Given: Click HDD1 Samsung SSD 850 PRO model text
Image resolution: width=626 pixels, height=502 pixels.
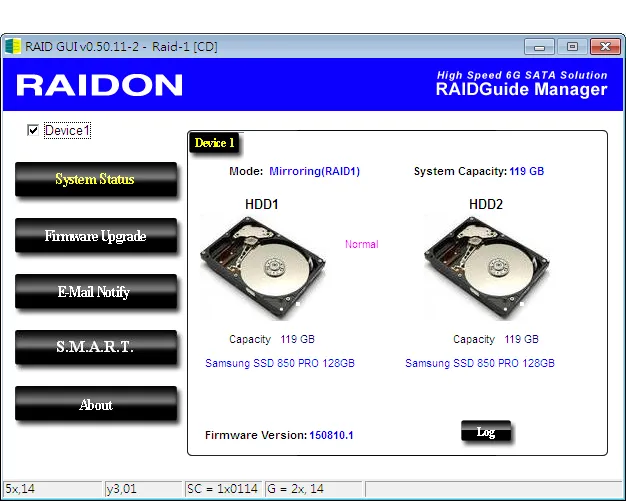Looking at the screenshot, I should click(x=280, y=363).
